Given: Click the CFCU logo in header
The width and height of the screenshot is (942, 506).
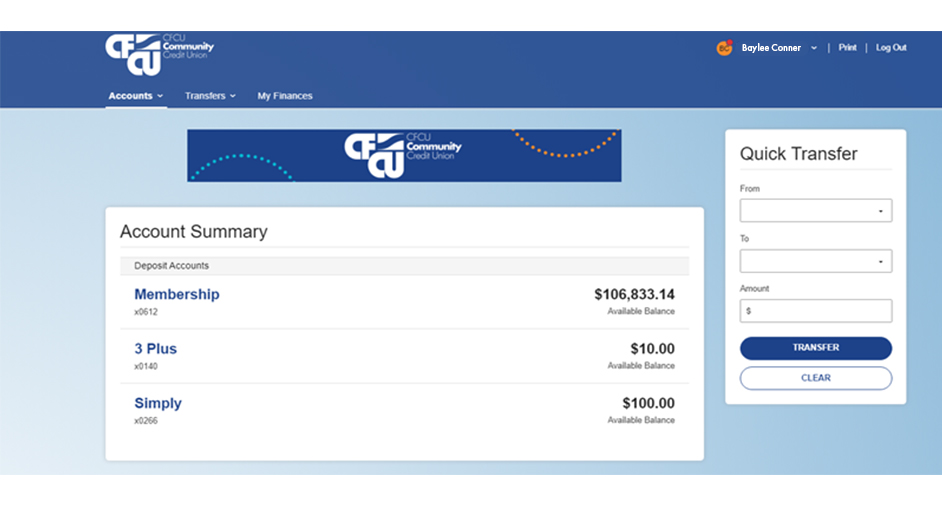Looking at the screenshot, I should [159, 55].
